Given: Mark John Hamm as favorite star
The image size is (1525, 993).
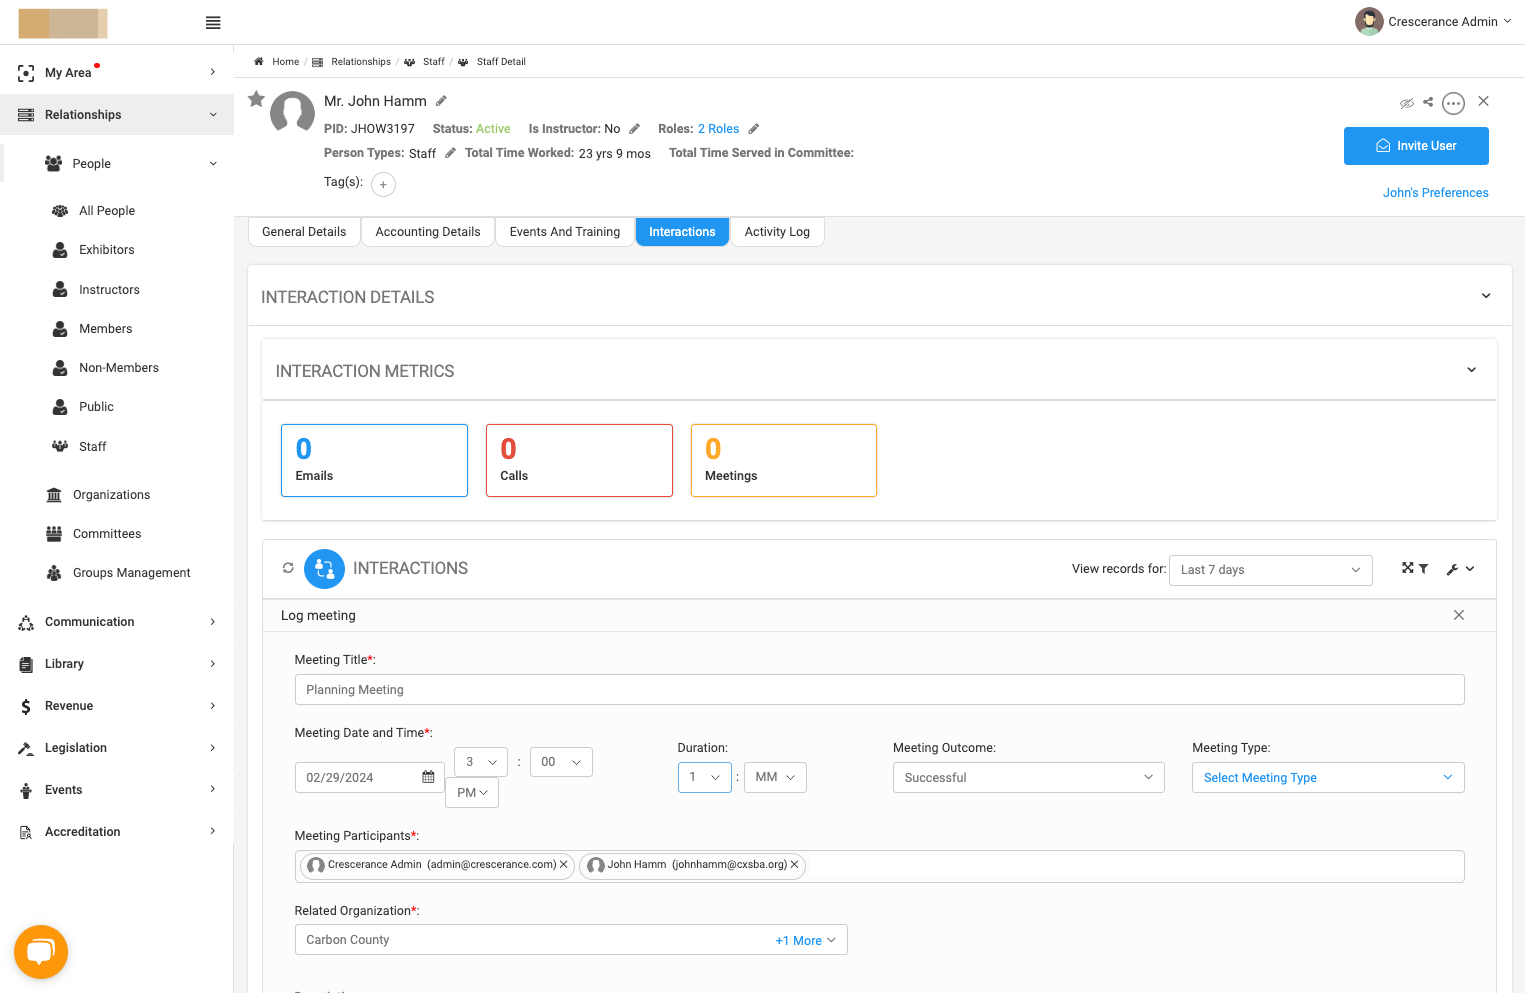Looking at the screenshot, I should [257, 98].
